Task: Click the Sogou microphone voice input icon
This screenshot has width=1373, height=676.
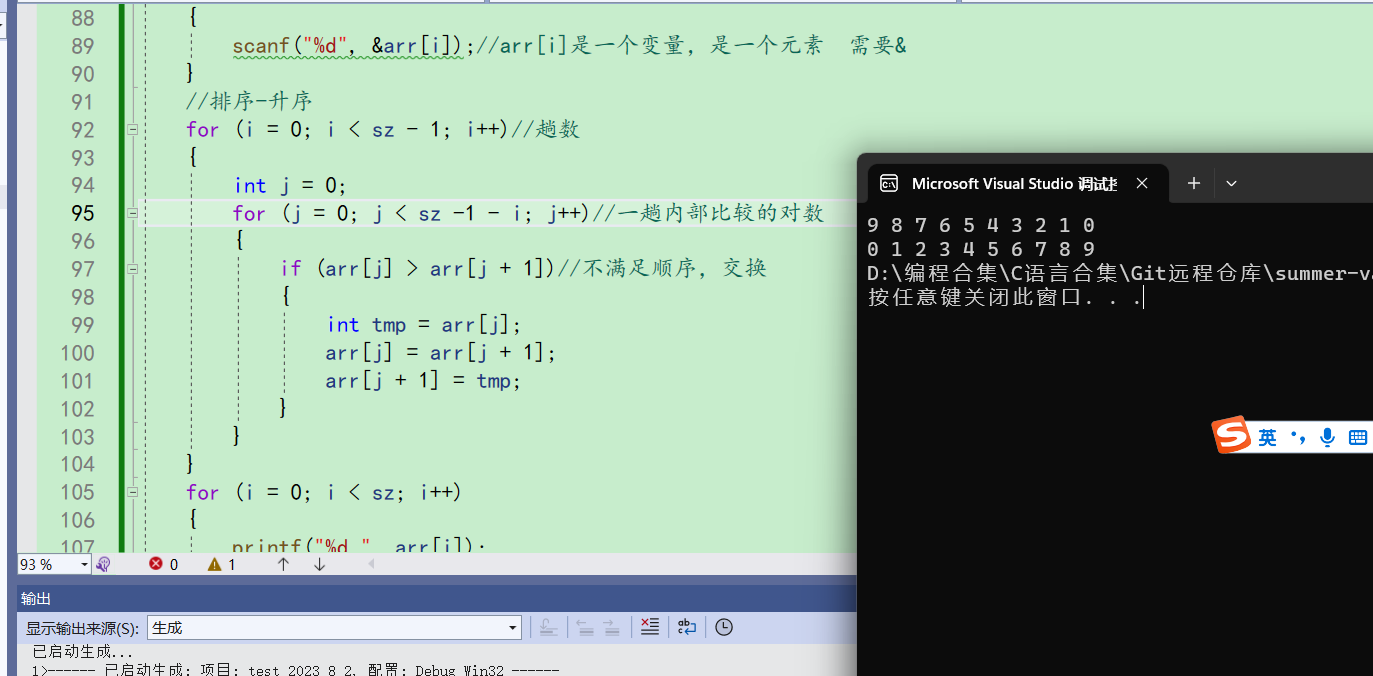Action: tap(1327, 437)
